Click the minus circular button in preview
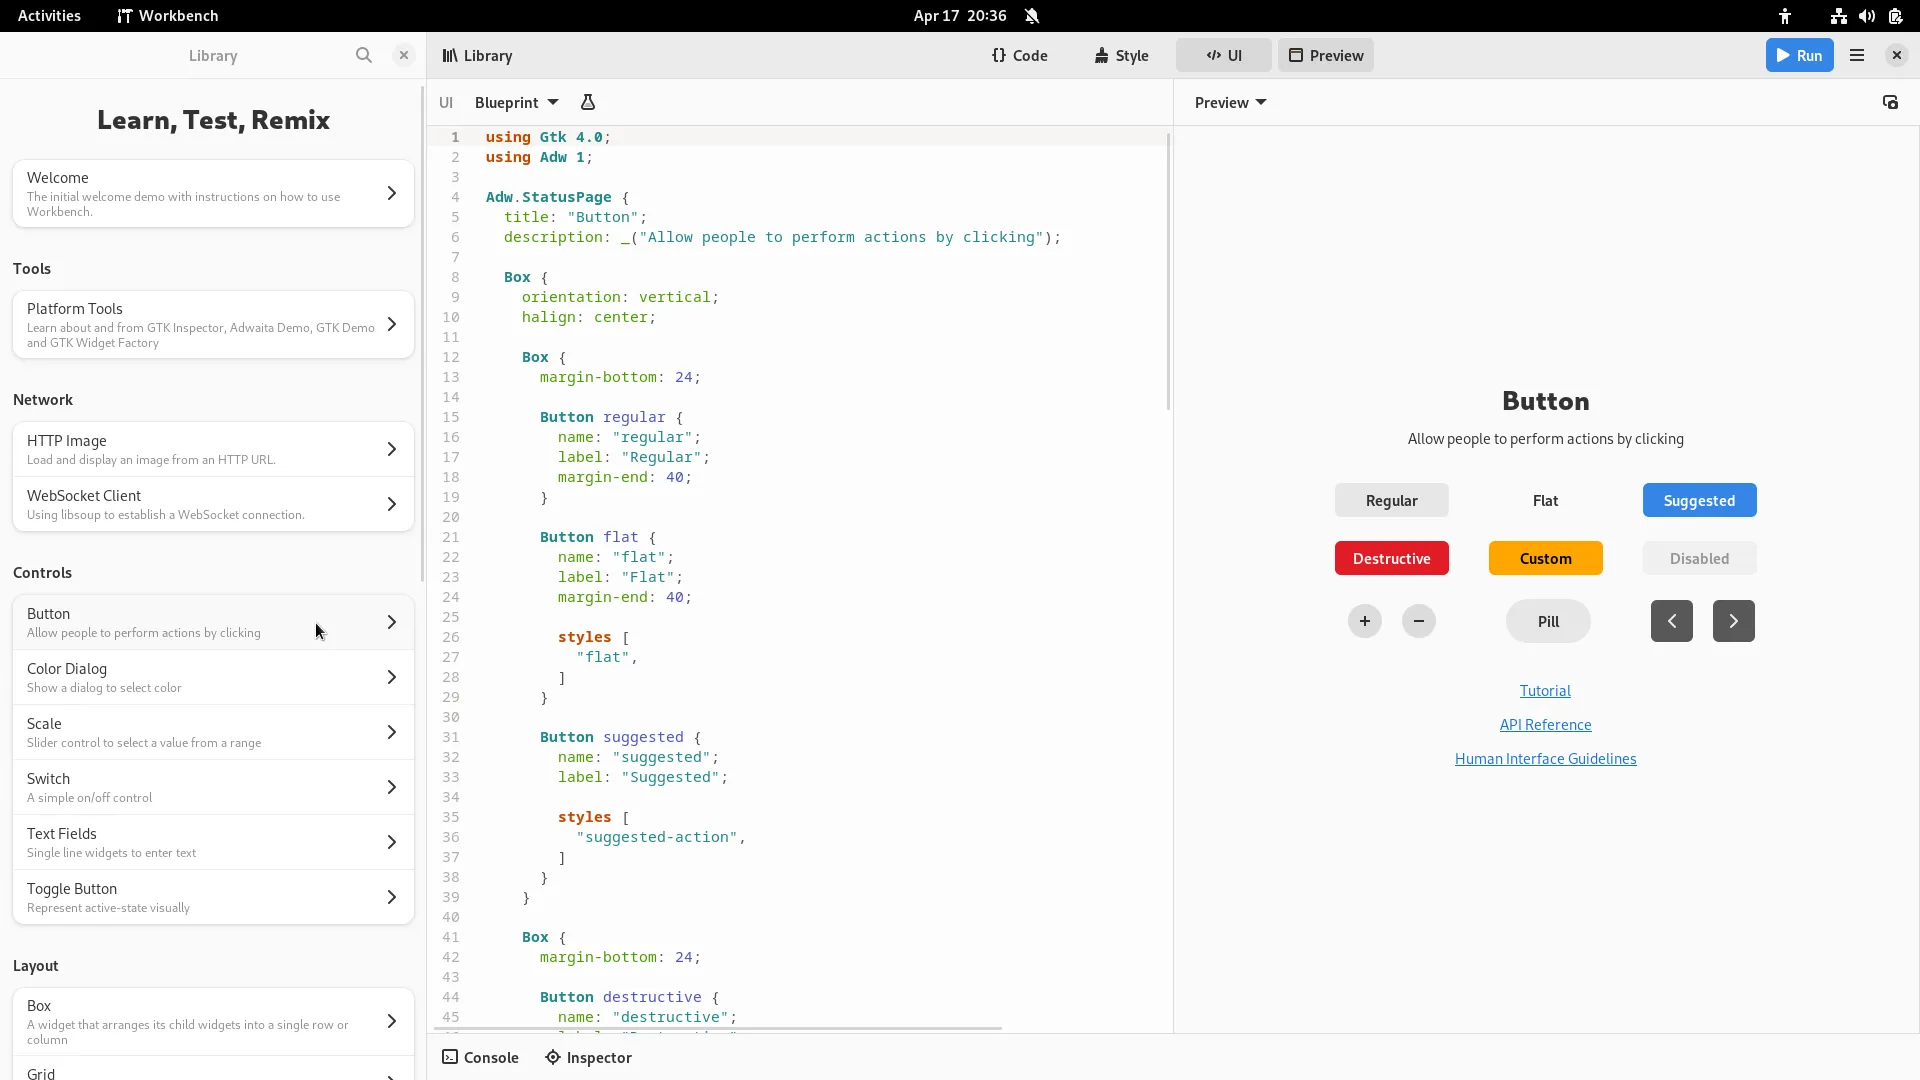 click(x=1418, y=621)
